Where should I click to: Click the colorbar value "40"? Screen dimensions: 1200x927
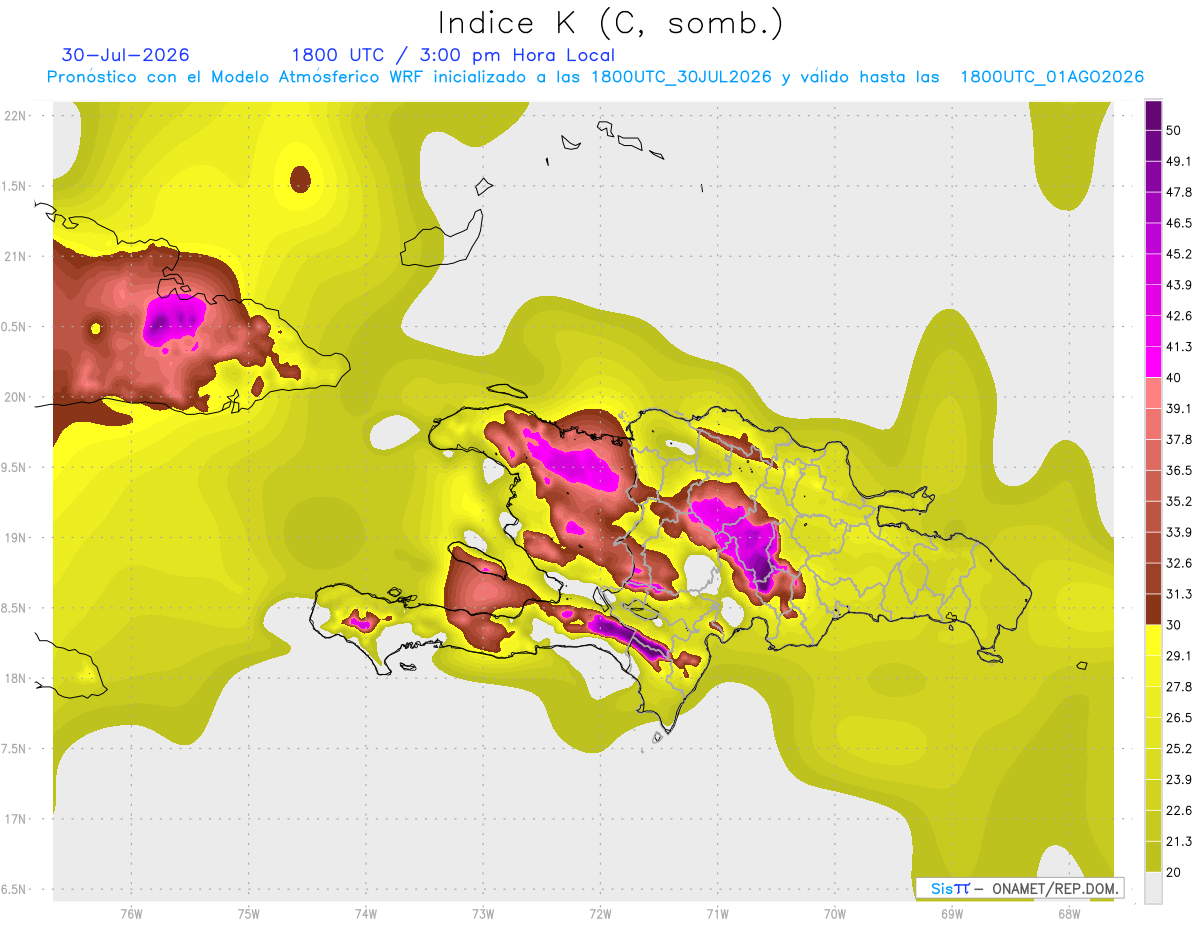click(x=1174, y=377)
